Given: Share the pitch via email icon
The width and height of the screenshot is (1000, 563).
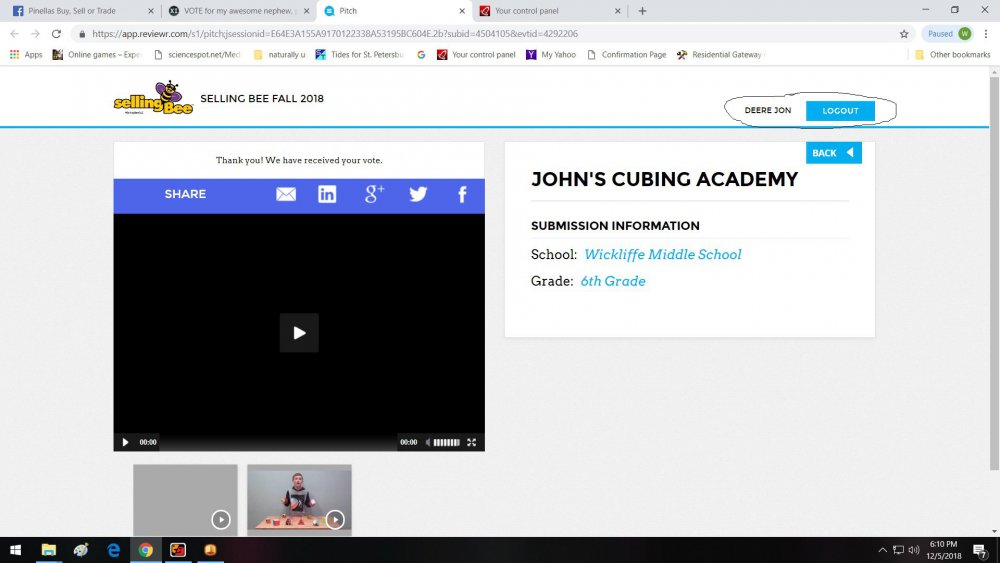Looking at the screenshot, I should tap(286, 194).
